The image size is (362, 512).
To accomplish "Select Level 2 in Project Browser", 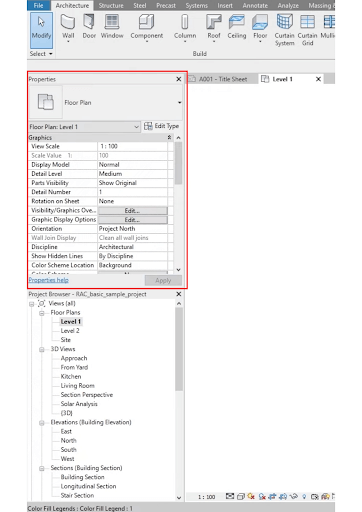I will coord(70,331).
